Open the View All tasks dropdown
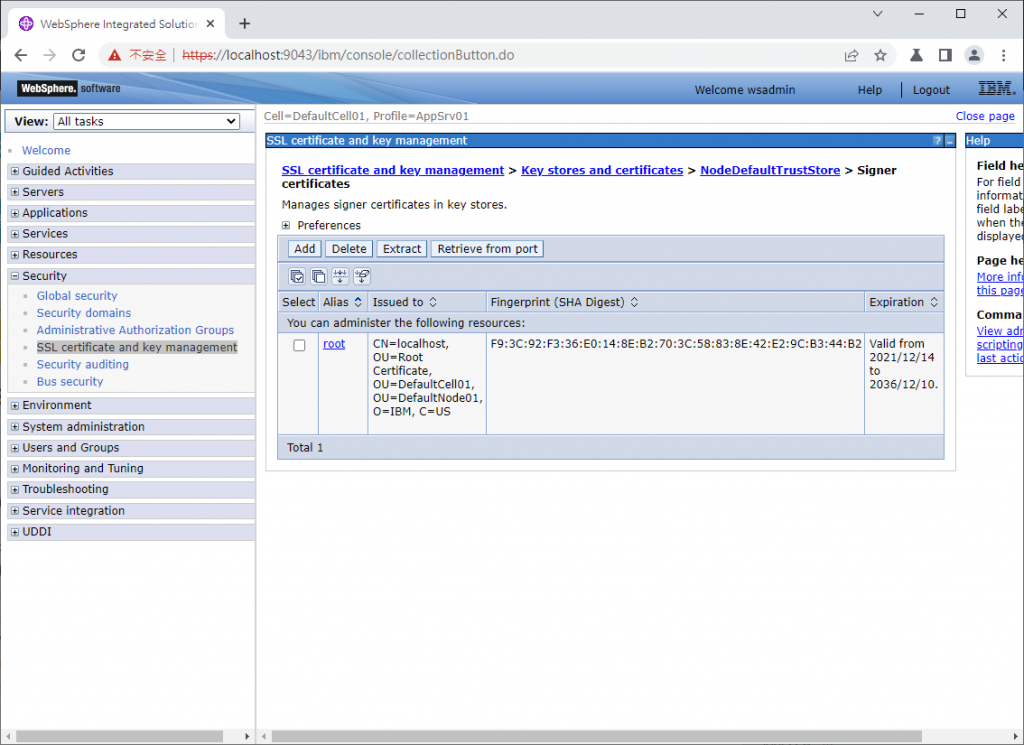This screenshot has width=1024, height=745. coord(147,121)
